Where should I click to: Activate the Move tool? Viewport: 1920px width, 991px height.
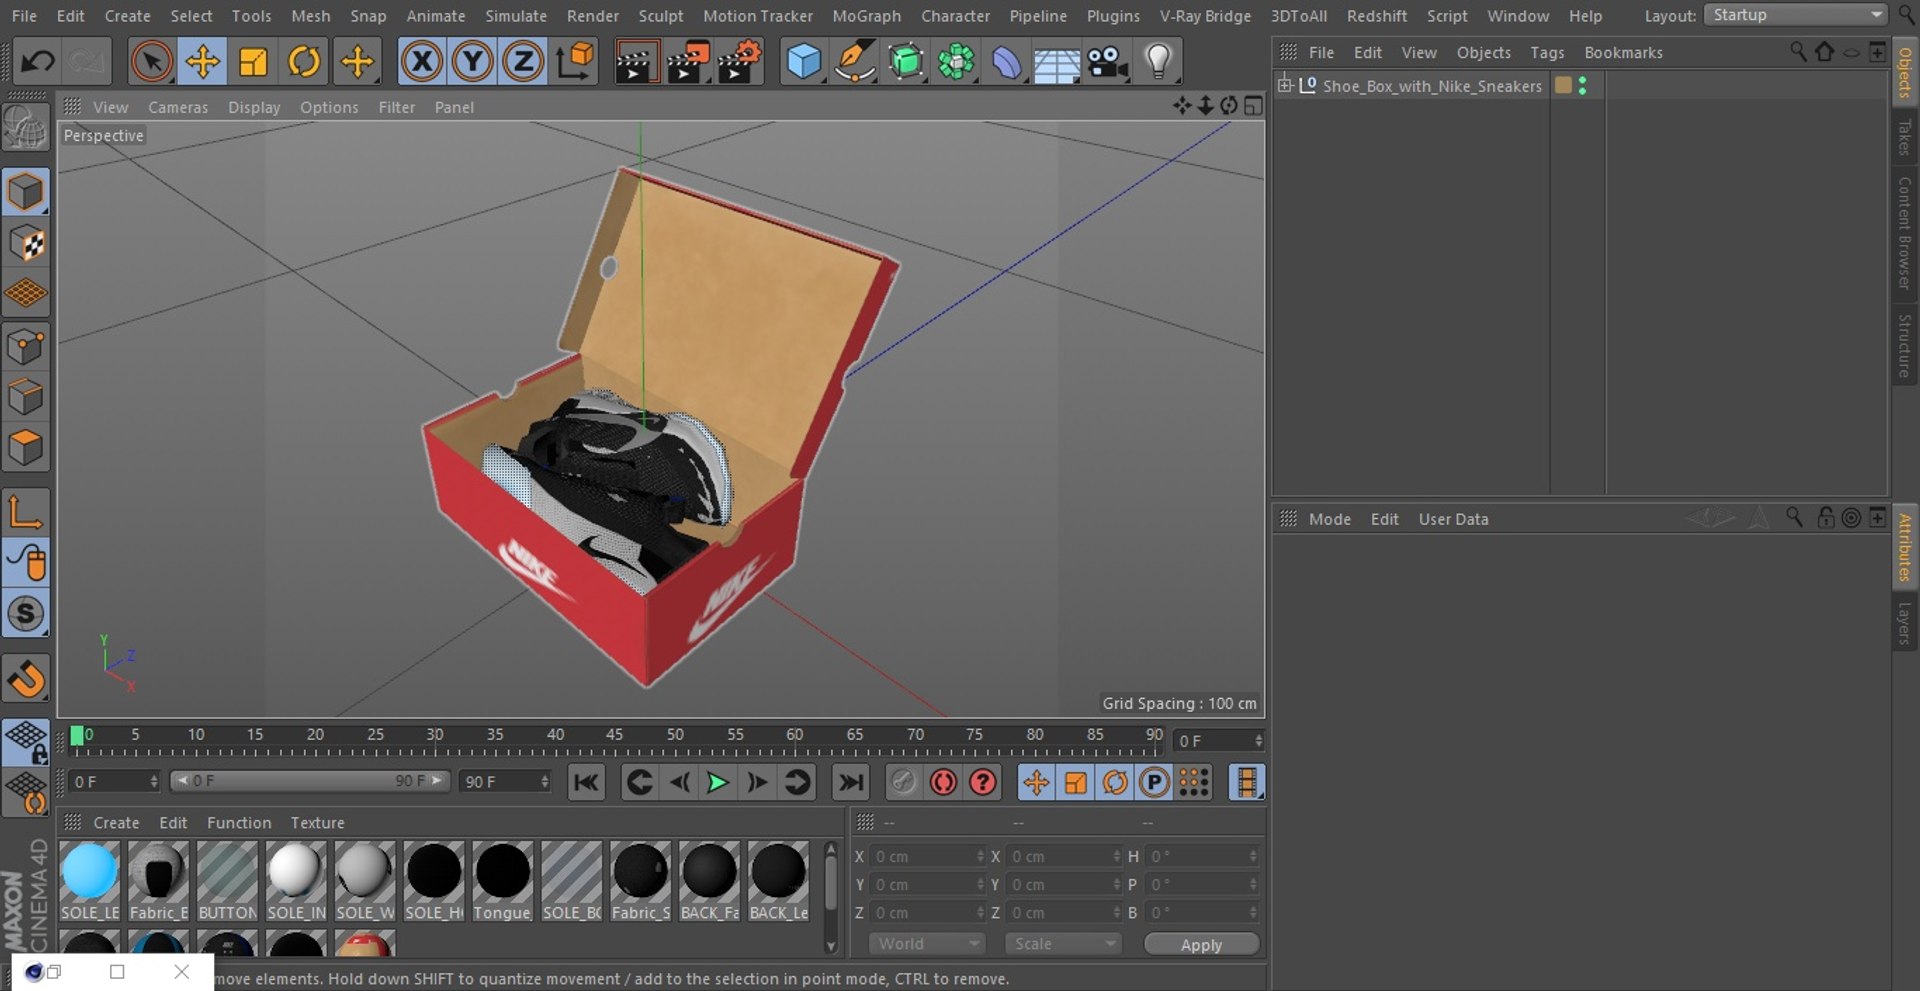(x=202, y=62)
